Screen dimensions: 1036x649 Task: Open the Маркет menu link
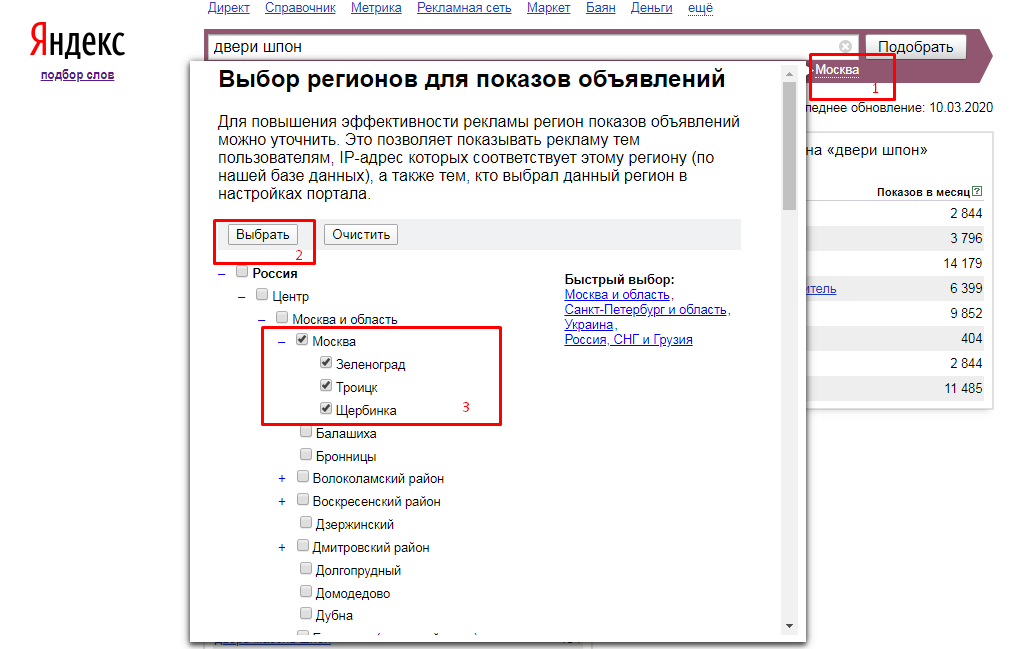pos(548,8)
